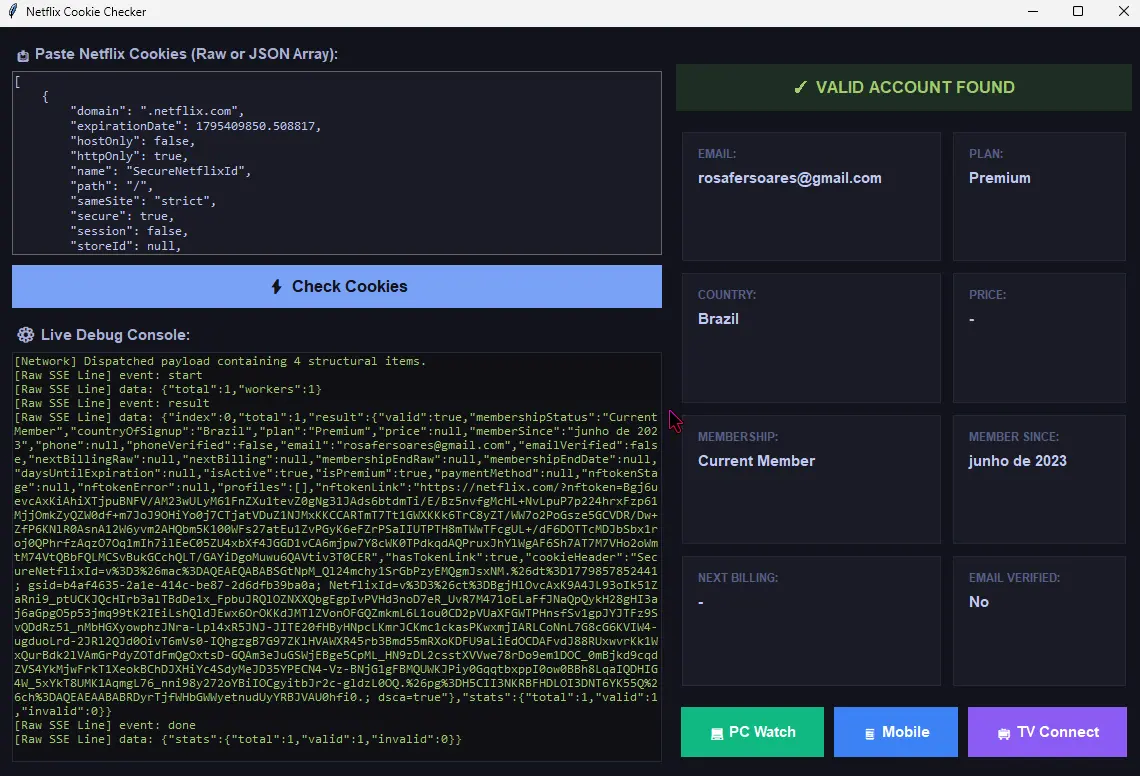Viewport: 1140px width, 776px height.
Task: Click the Paste Netflix Cookies heading
Action: pyautogui.click(x=186, y=54)
